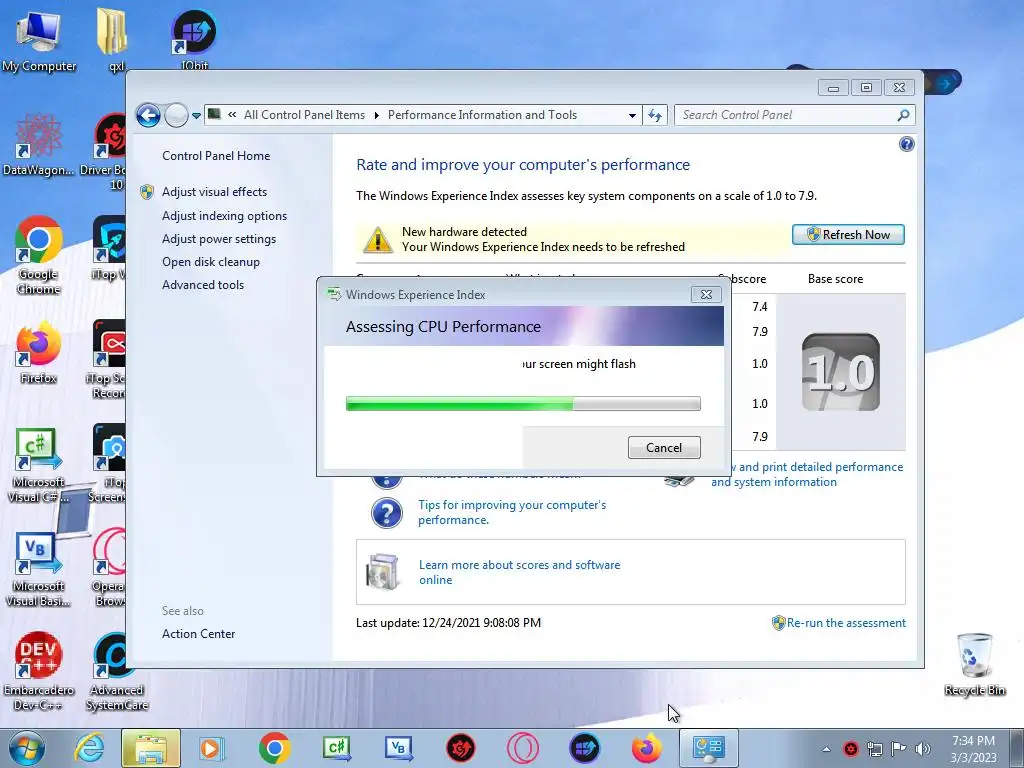The height and width of the screenshot is (768, 1024).
Task: Open Opera from the taskbar
Action: coord(522,748)
